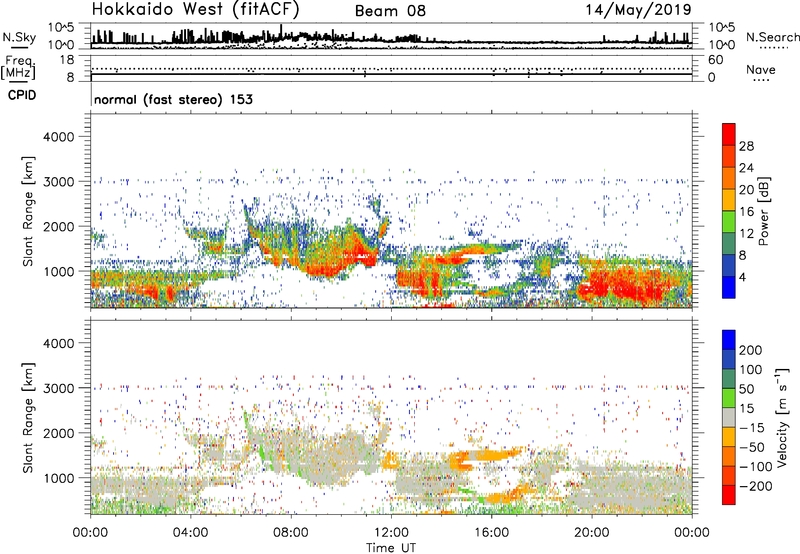The image size is (800, 554).
Task: Click the "Nave" legend label
Action: coord(761,69)
